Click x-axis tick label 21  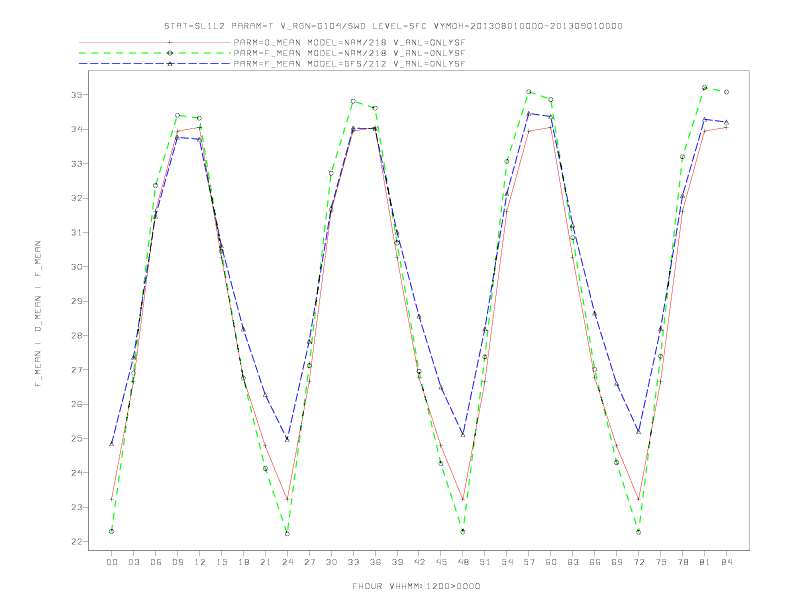[265, 562]
